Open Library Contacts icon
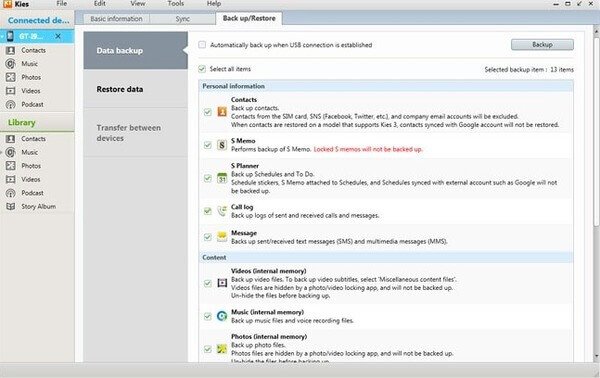The height and width of the screenshot is (378, 600). coord(11,138)
